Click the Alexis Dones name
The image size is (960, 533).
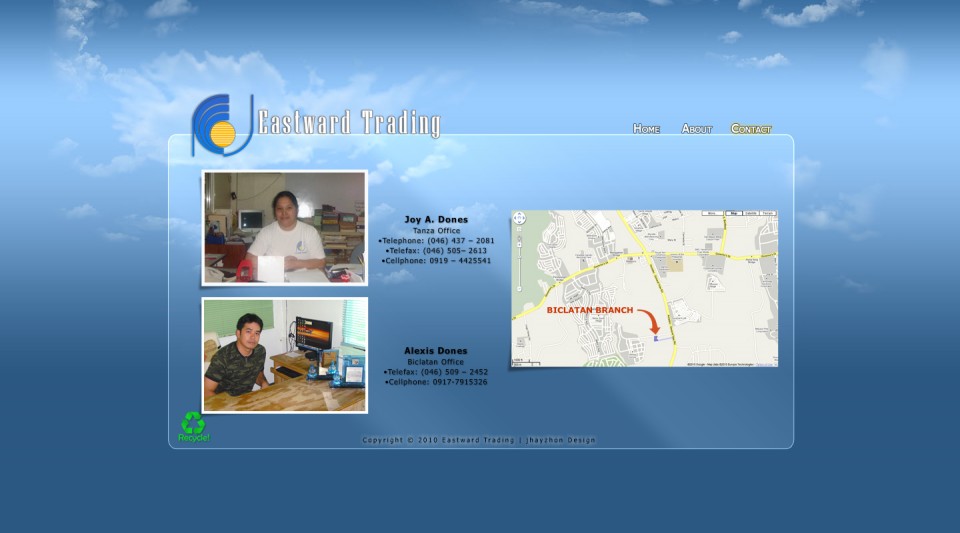435,351
